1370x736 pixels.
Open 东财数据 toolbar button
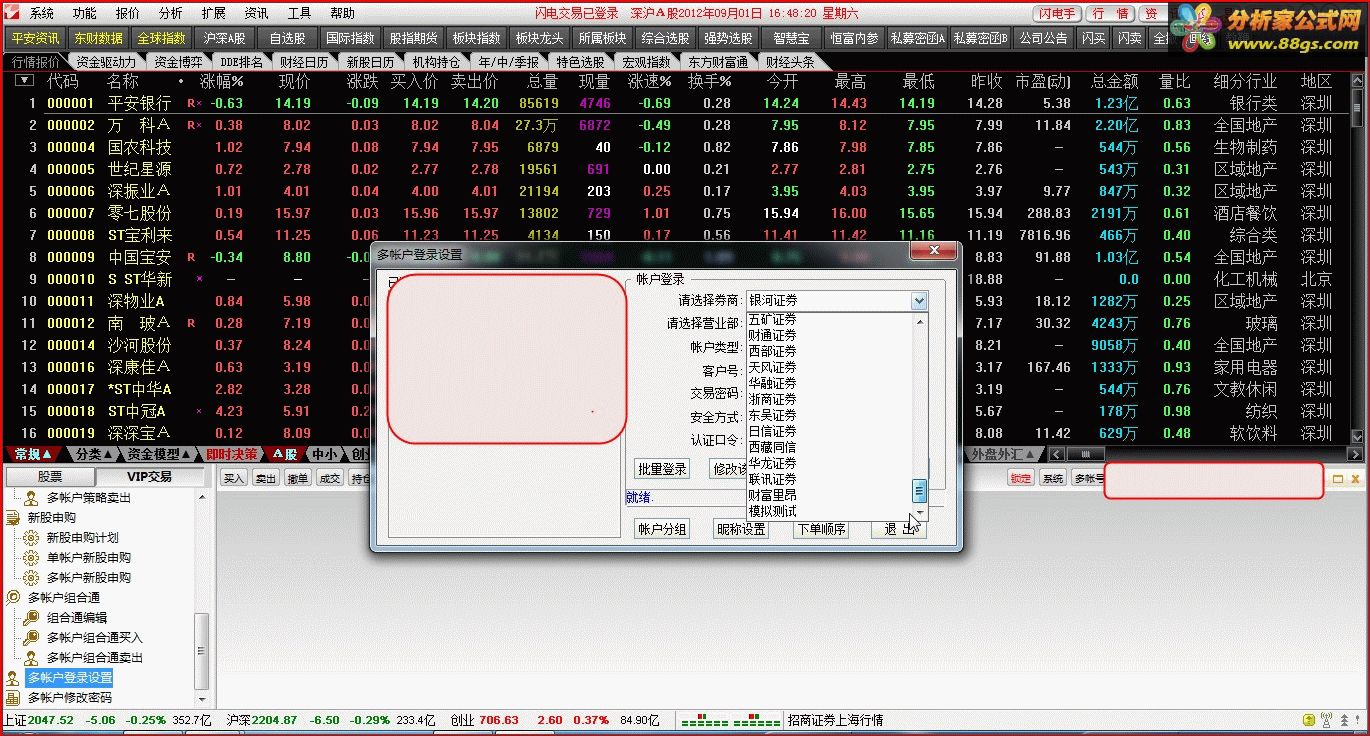coord(99,38)
